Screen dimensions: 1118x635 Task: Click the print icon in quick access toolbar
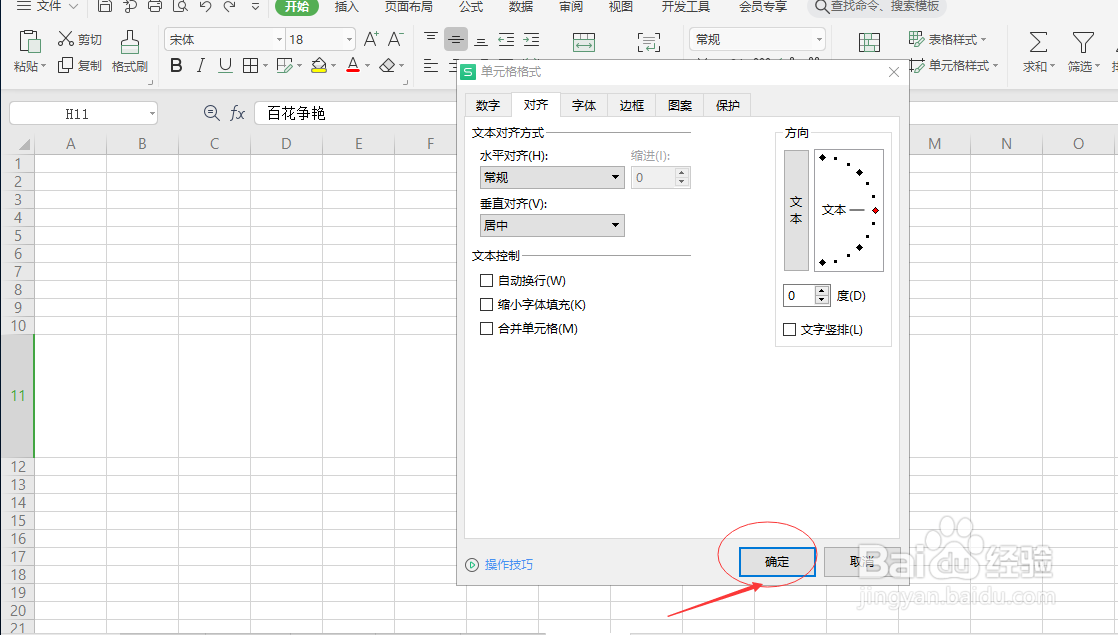(x=154, y=7)
